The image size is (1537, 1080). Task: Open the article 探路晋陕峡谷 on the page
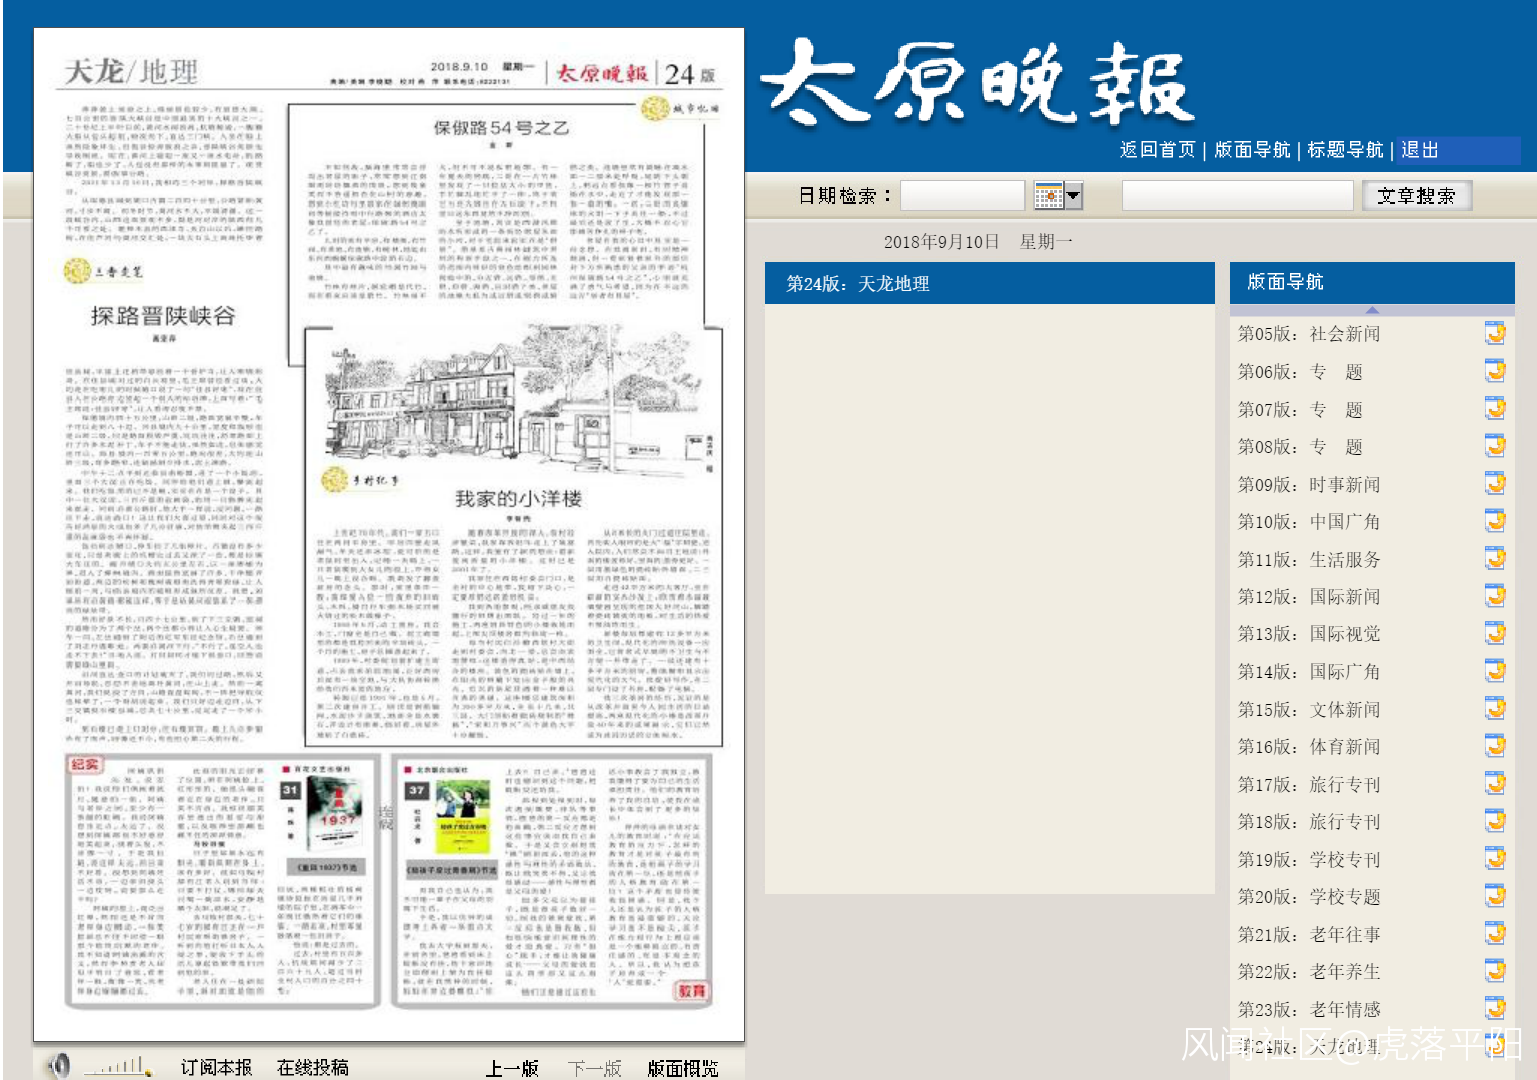(163, 316)
